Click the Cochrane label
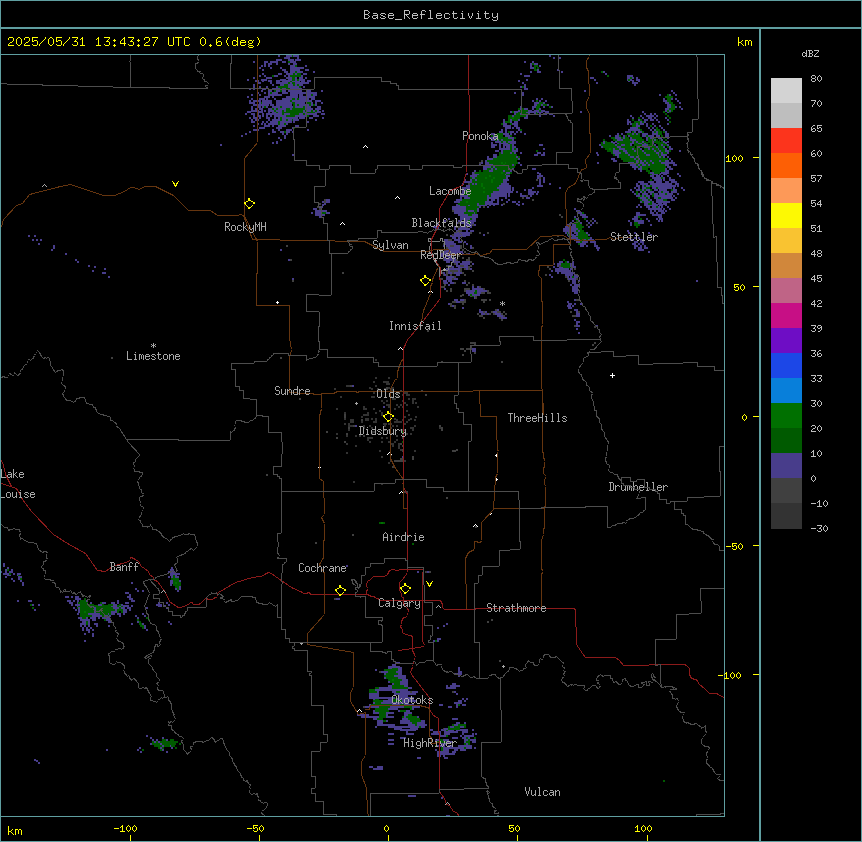 322,568
